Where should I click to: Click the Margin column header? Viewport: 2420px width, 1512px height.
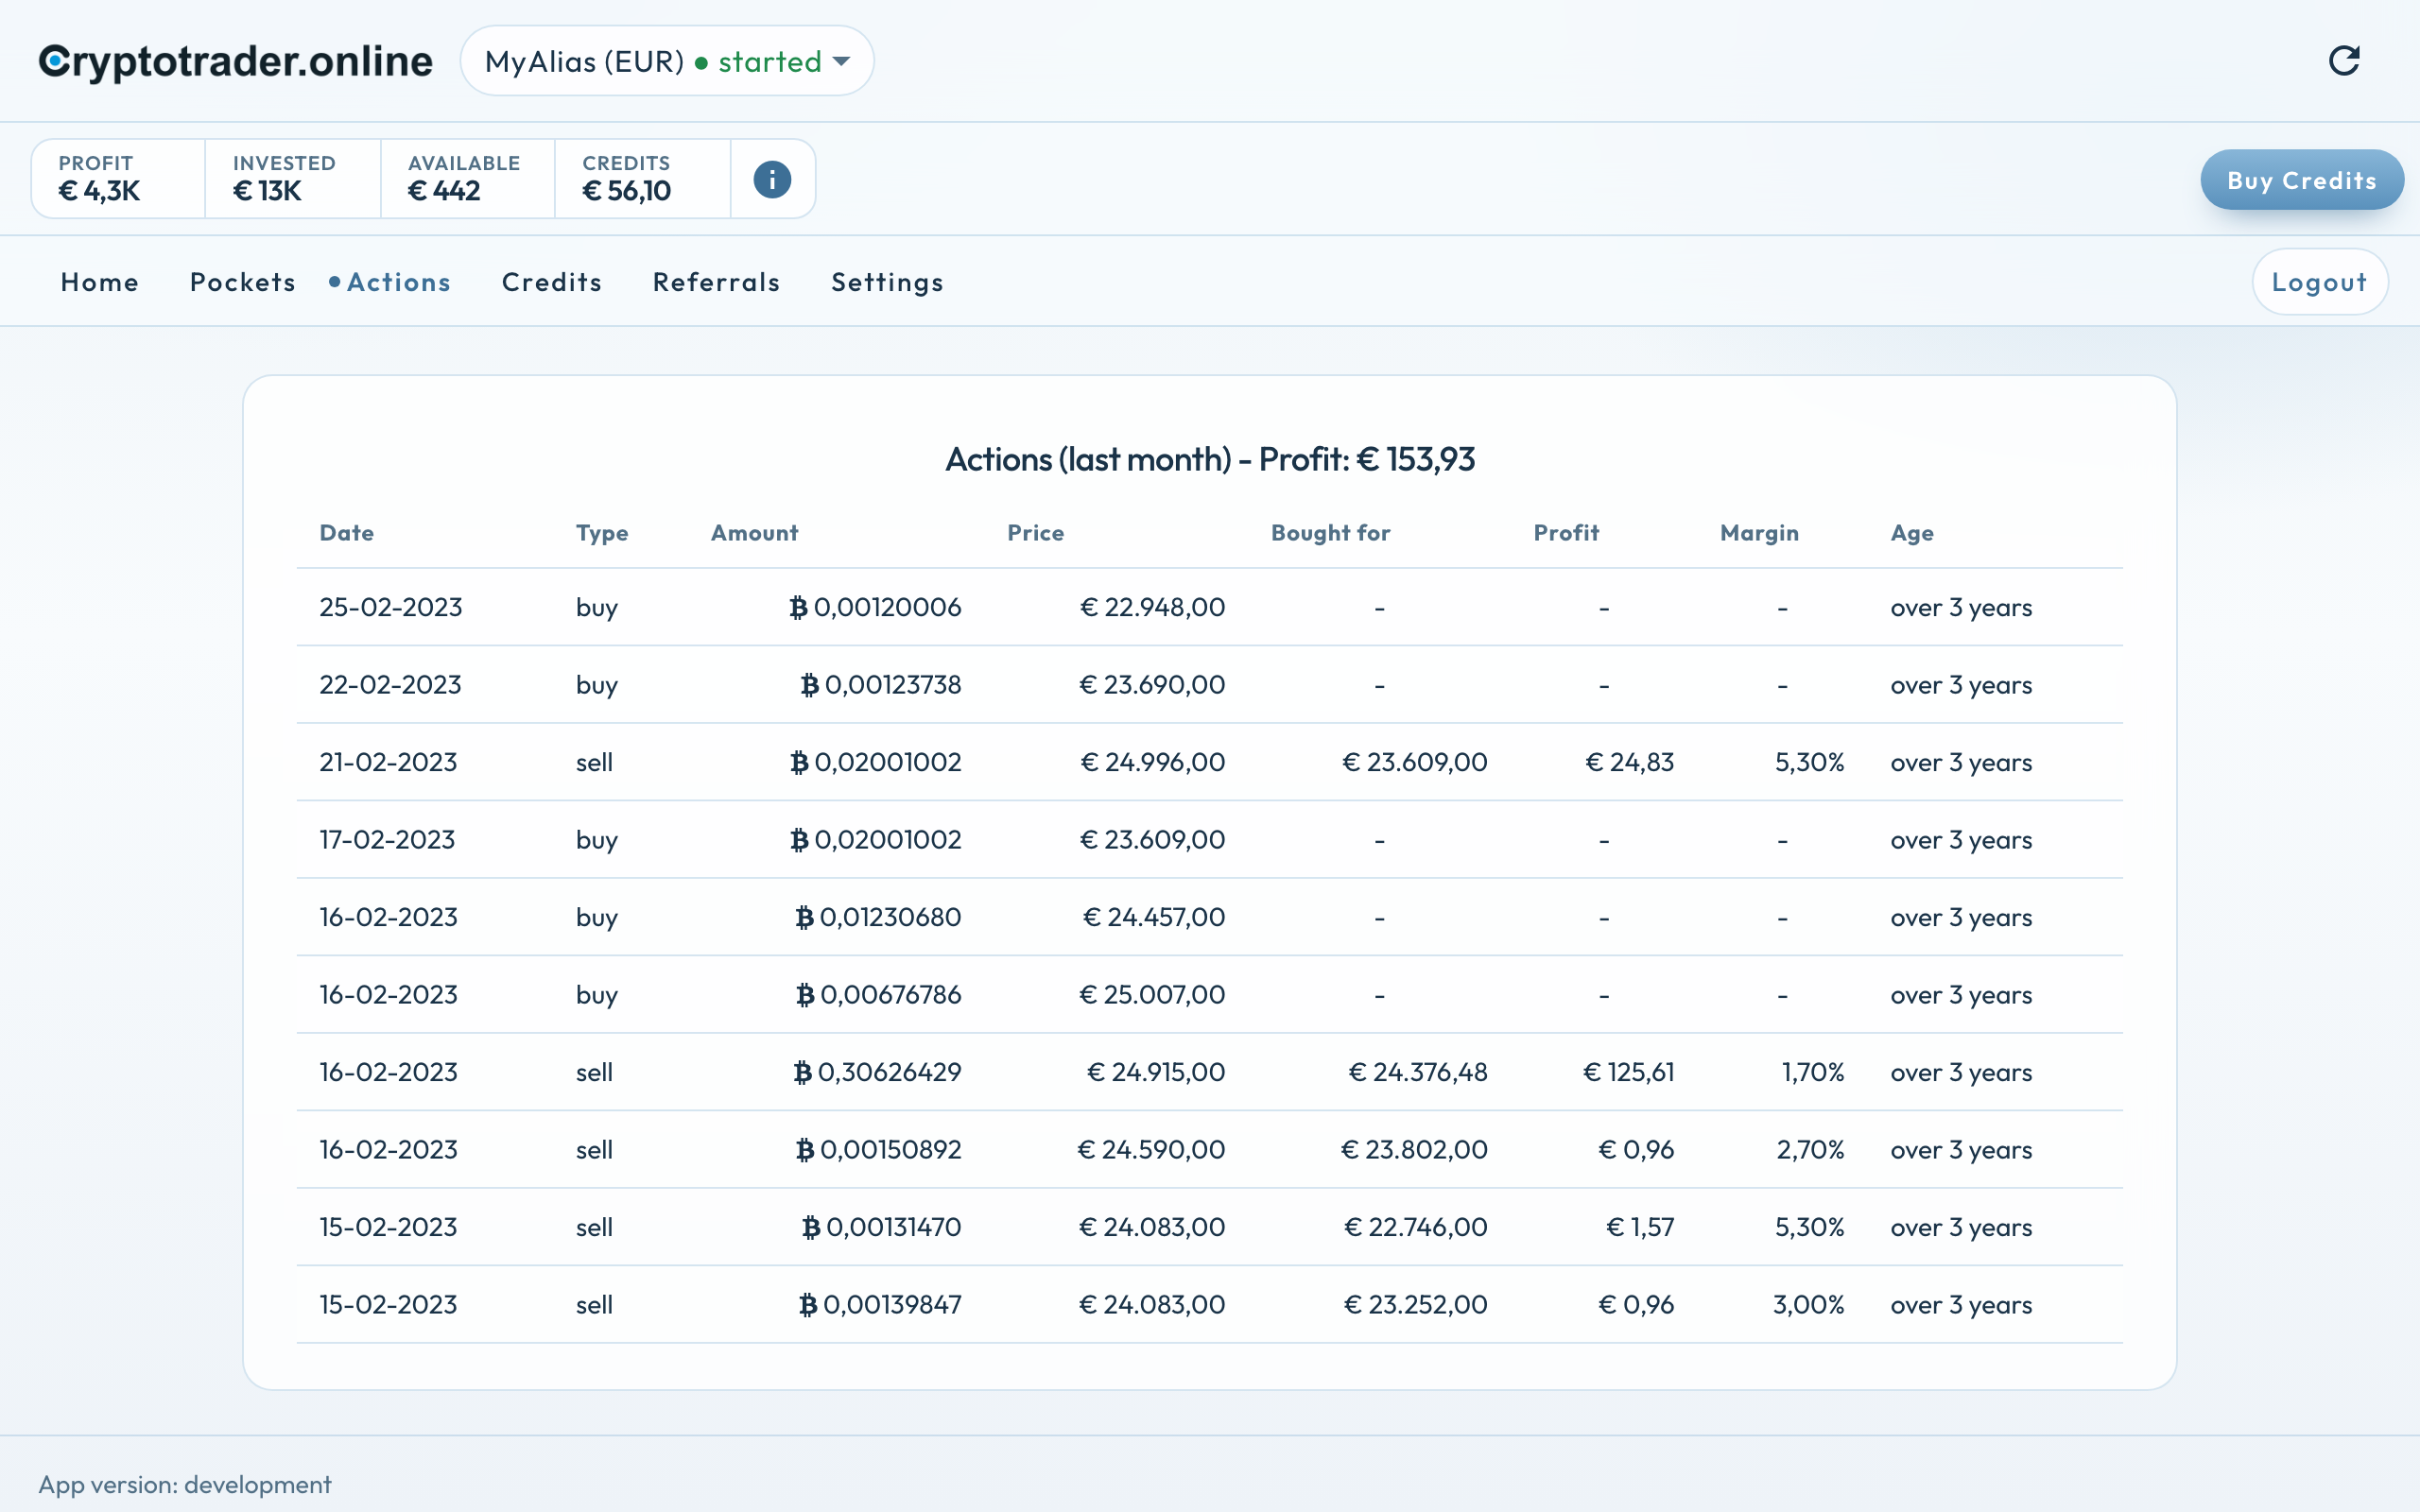point(1759,533)
